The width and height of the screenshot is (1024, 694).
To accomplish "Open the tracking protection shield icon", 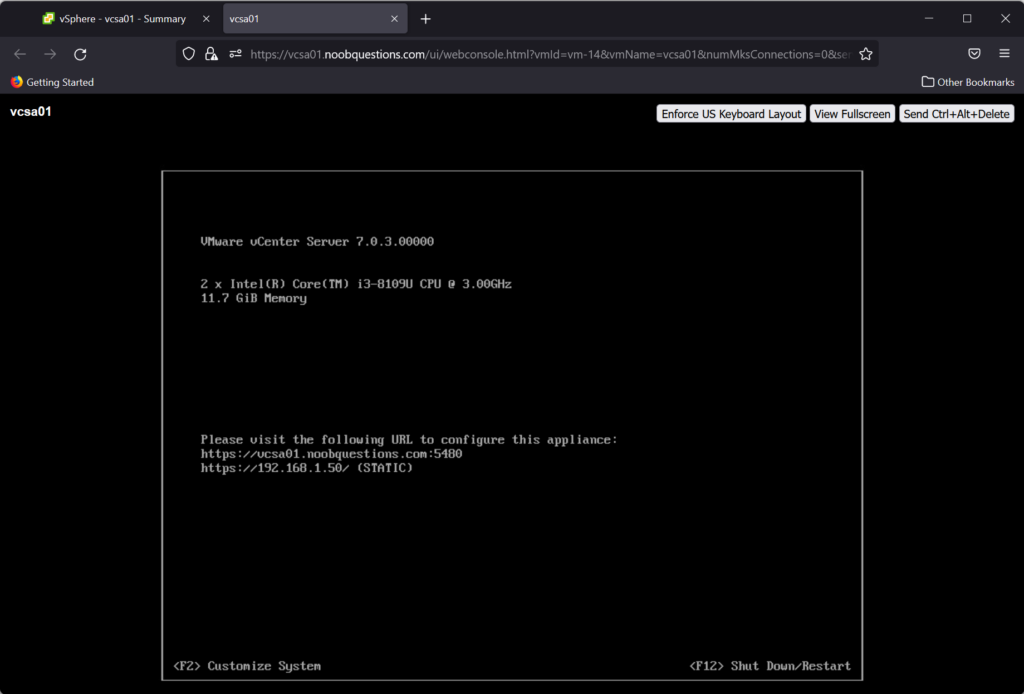I will pos(189,54).
